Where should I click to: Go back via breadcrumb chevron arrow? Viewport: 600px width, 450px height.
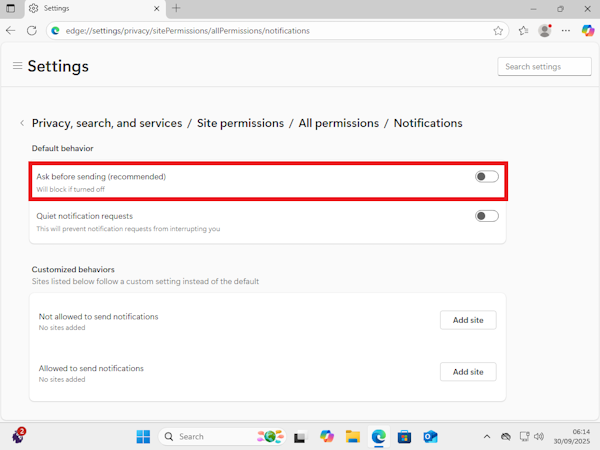pyautogui.click(x=22, y=123)
